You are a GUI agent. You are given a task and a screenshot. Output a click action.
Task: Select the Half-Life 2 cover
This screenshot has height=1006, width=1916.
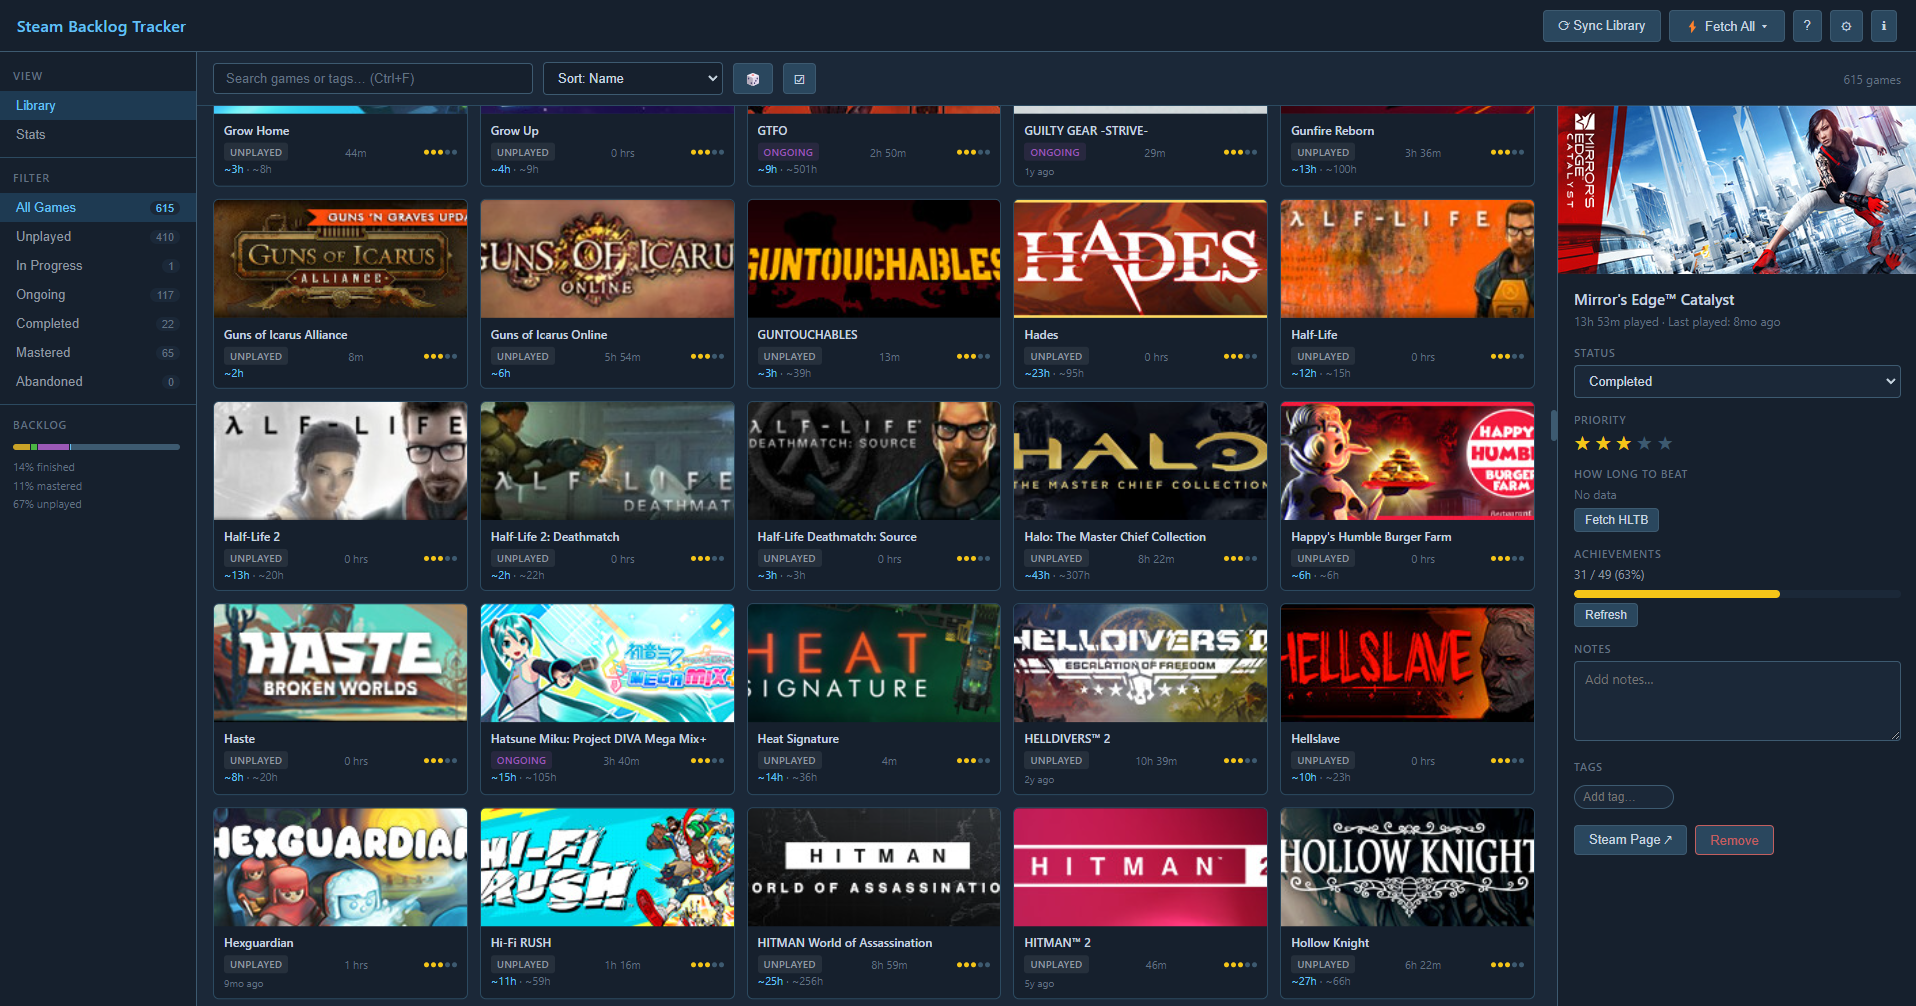pos(340,461)
